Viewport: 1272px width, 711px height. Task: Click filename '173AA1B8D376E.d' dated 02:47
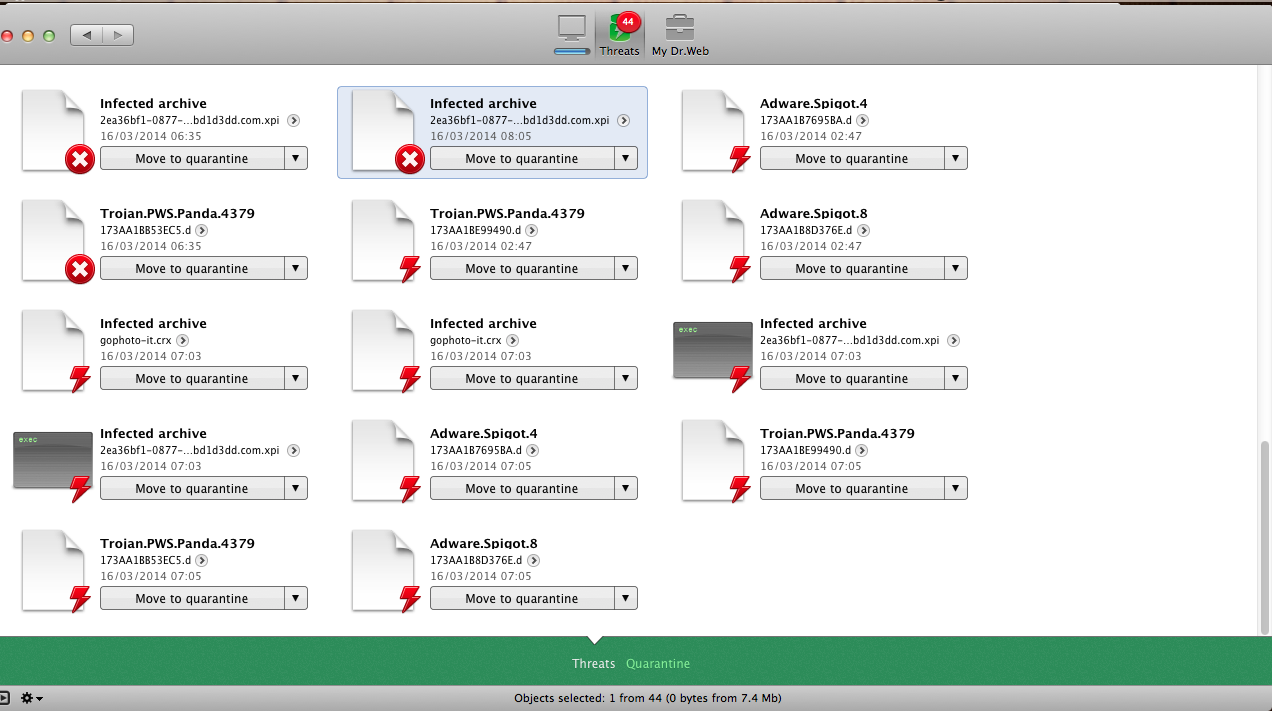point(805,230)
